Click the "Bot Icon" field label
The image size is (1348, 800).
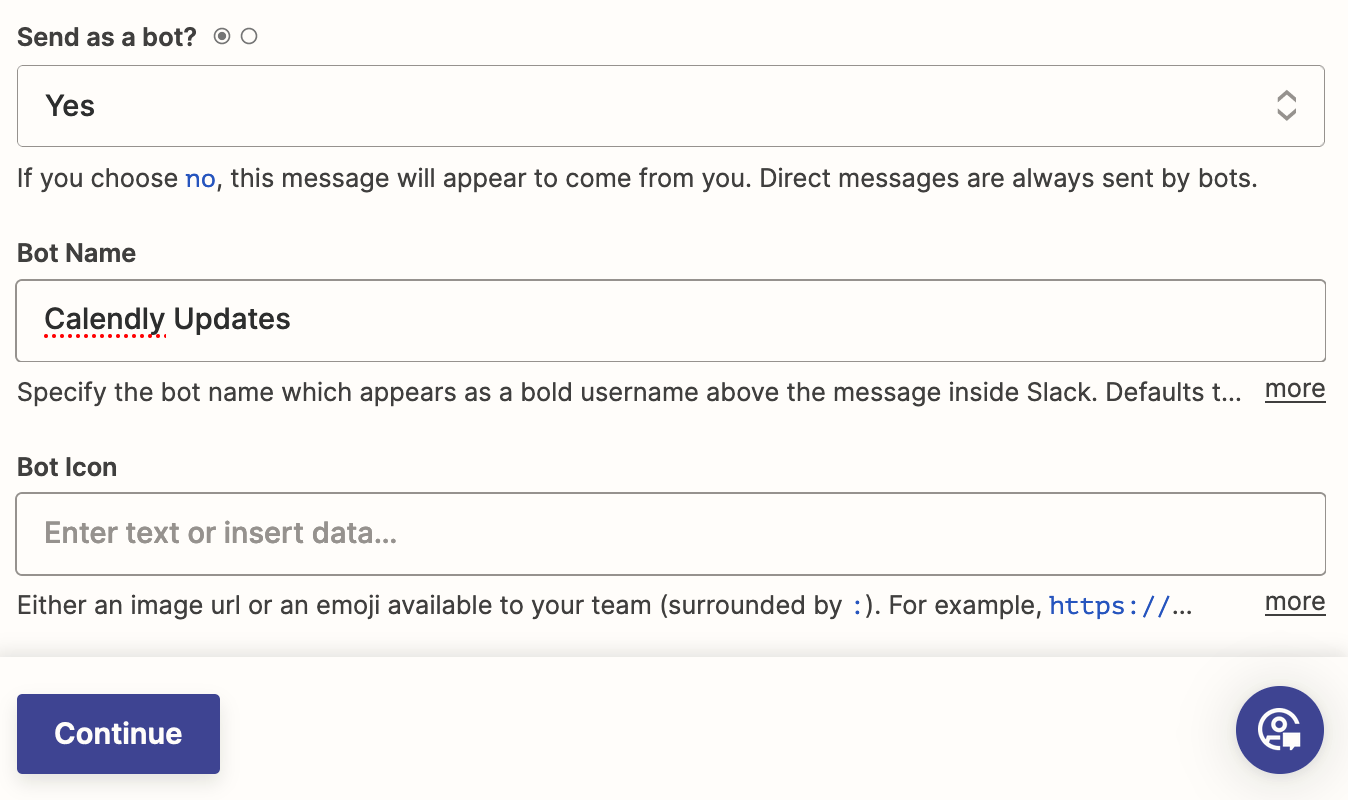67,467
